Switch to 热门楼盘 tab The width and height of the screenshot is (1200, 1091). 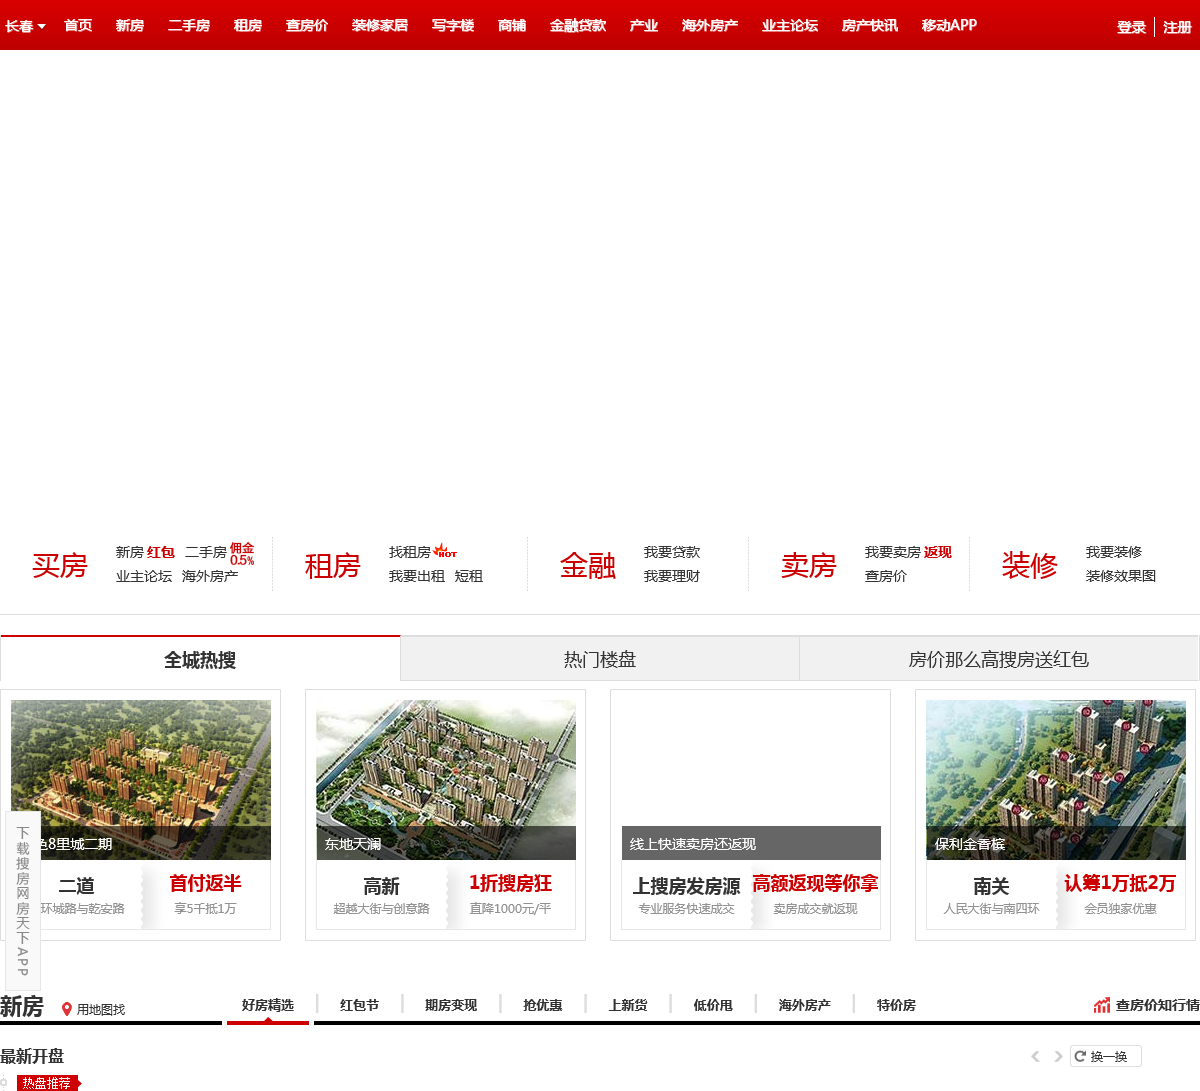(x=600, y=659)
